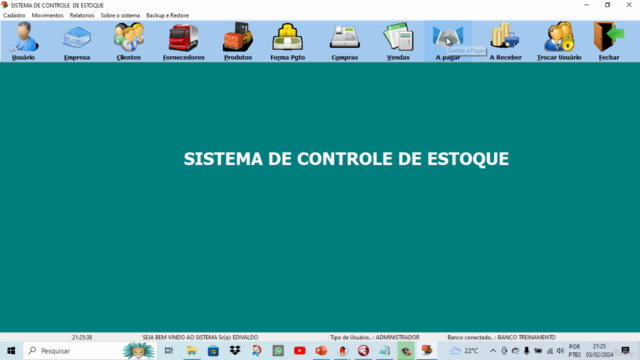This screenshot has height=360, width=640.
Task: Open the Movimentos menu
Action: [47, 16]
